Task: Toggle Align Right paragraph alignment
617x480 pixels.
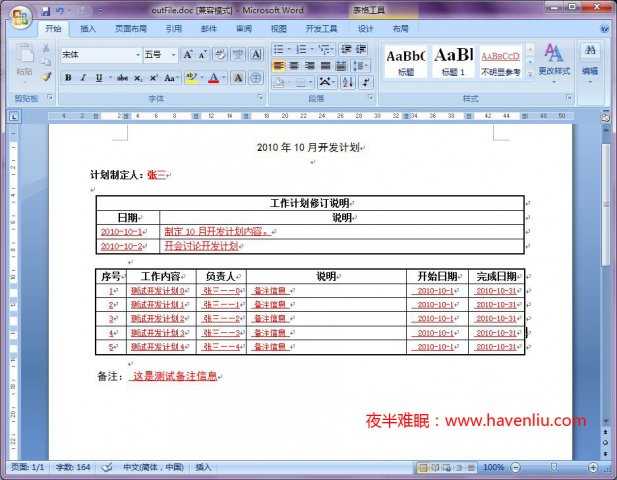Action: [x=310, y=66]
